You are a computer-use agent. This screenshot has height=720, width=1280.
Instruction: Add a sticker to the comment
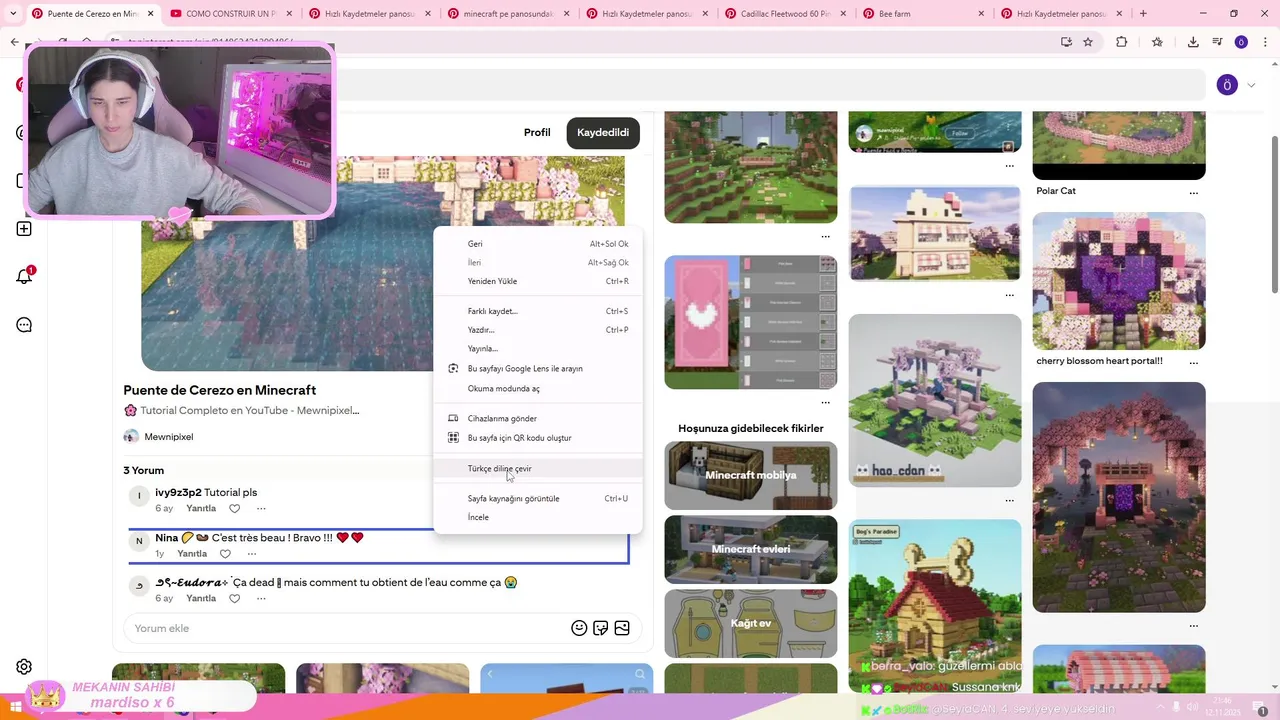pyautogui.click(x=601, y=628)
